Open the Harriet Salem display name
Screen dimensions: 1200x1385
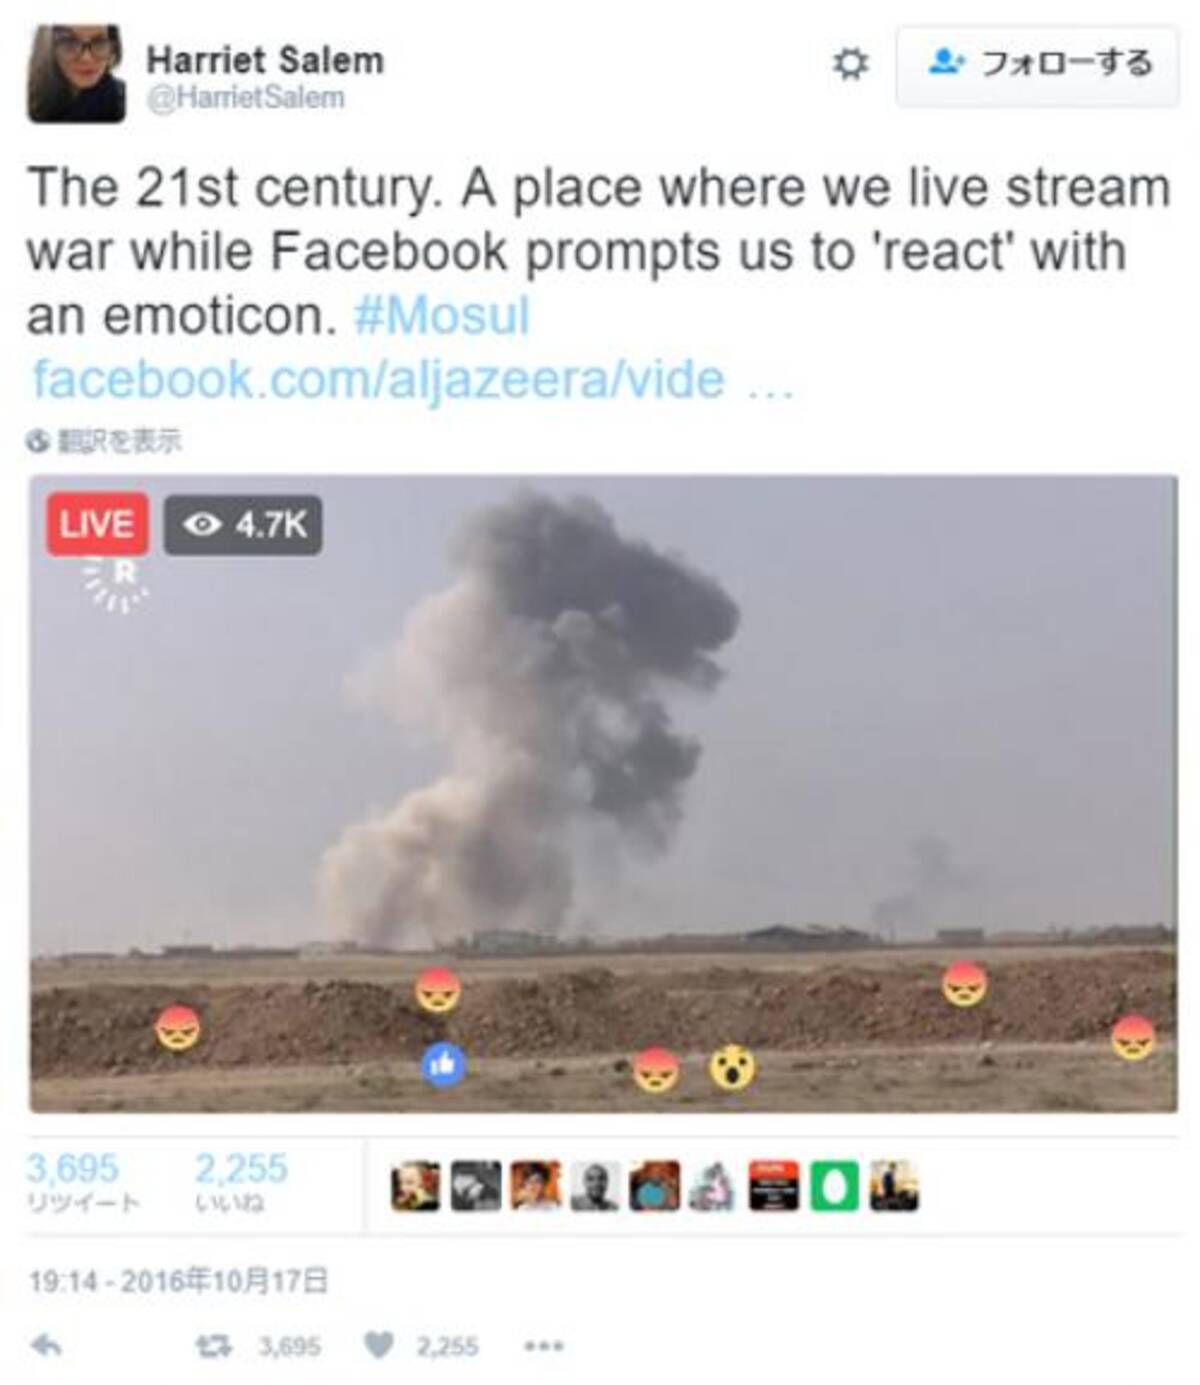point(265,60)
